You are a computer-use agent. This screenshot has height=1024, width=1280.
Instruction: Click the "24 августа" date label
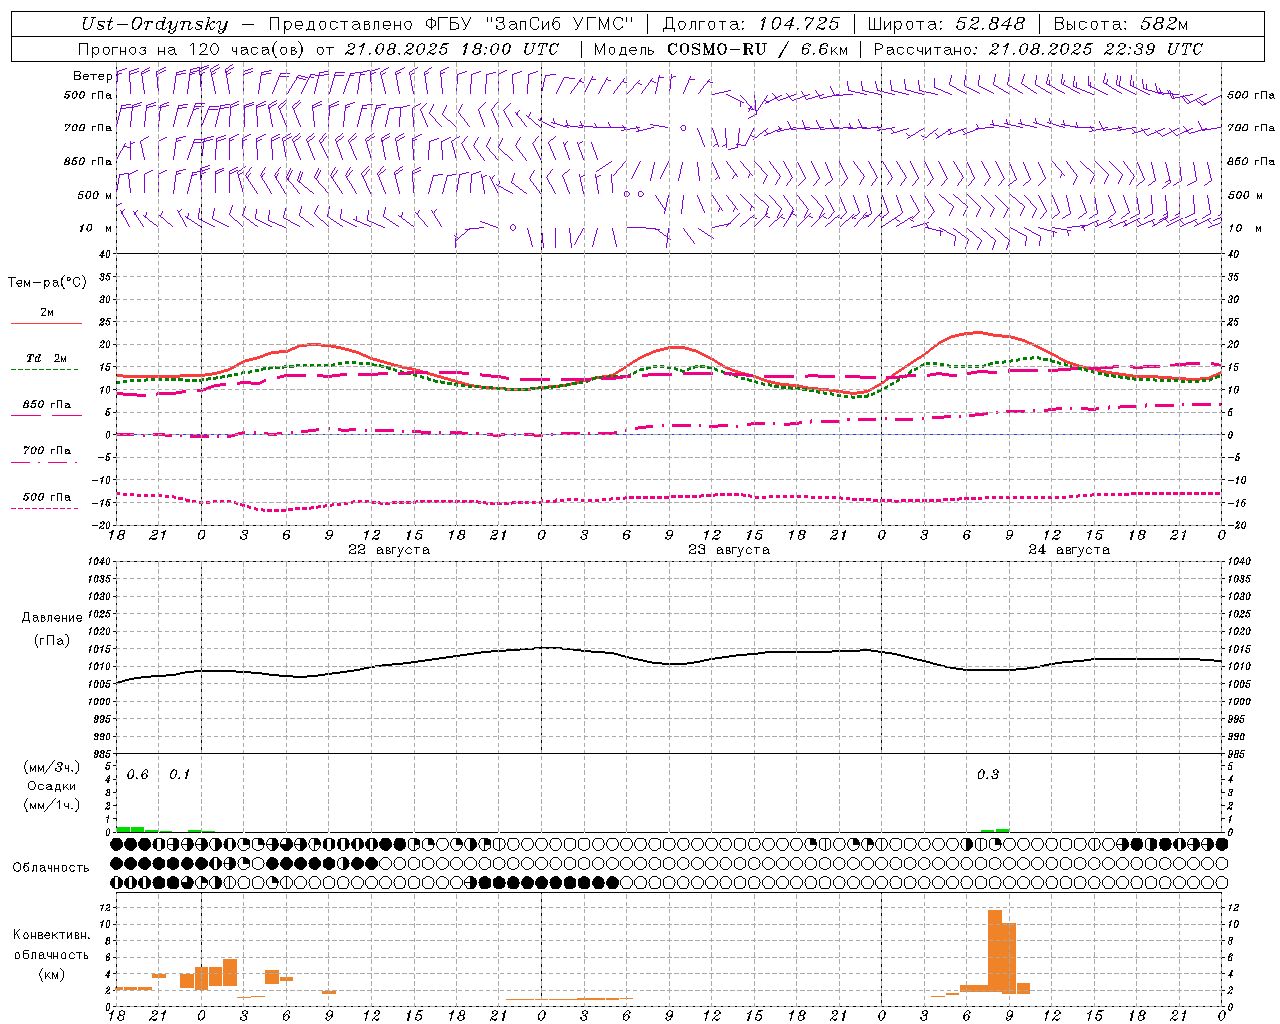pyautogui.click(x=1069, y=550)
